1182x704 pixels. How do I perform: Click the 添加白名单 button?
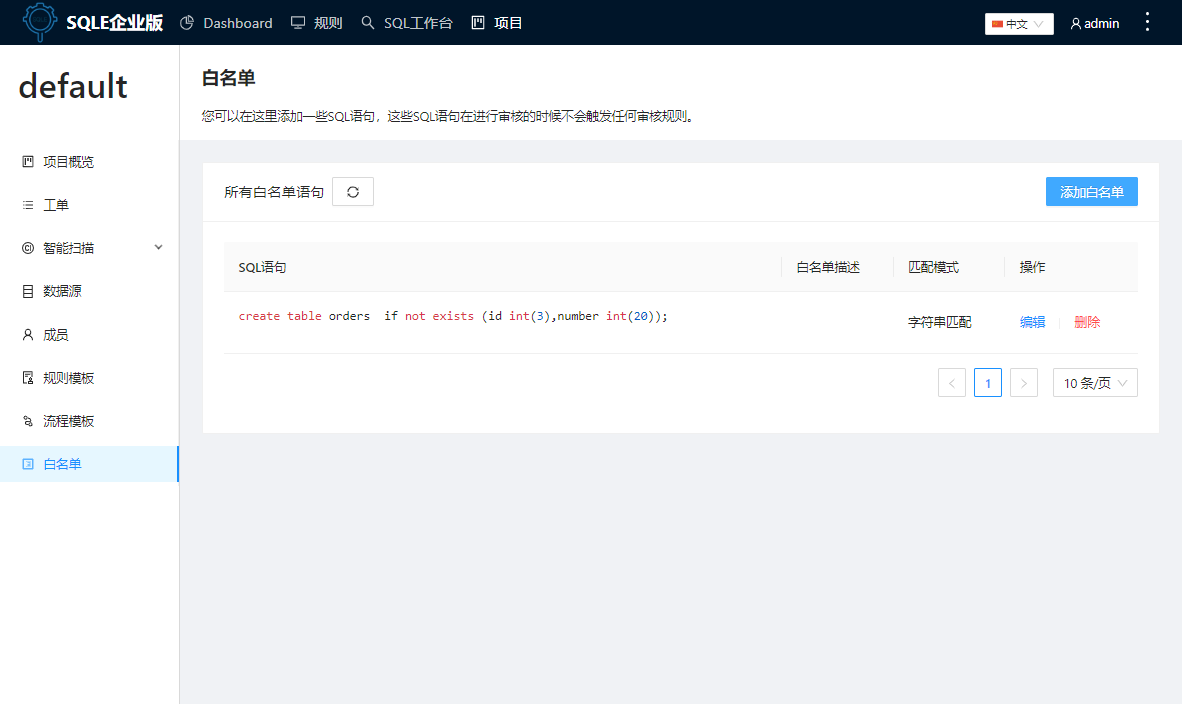(x=1091, y=192)
